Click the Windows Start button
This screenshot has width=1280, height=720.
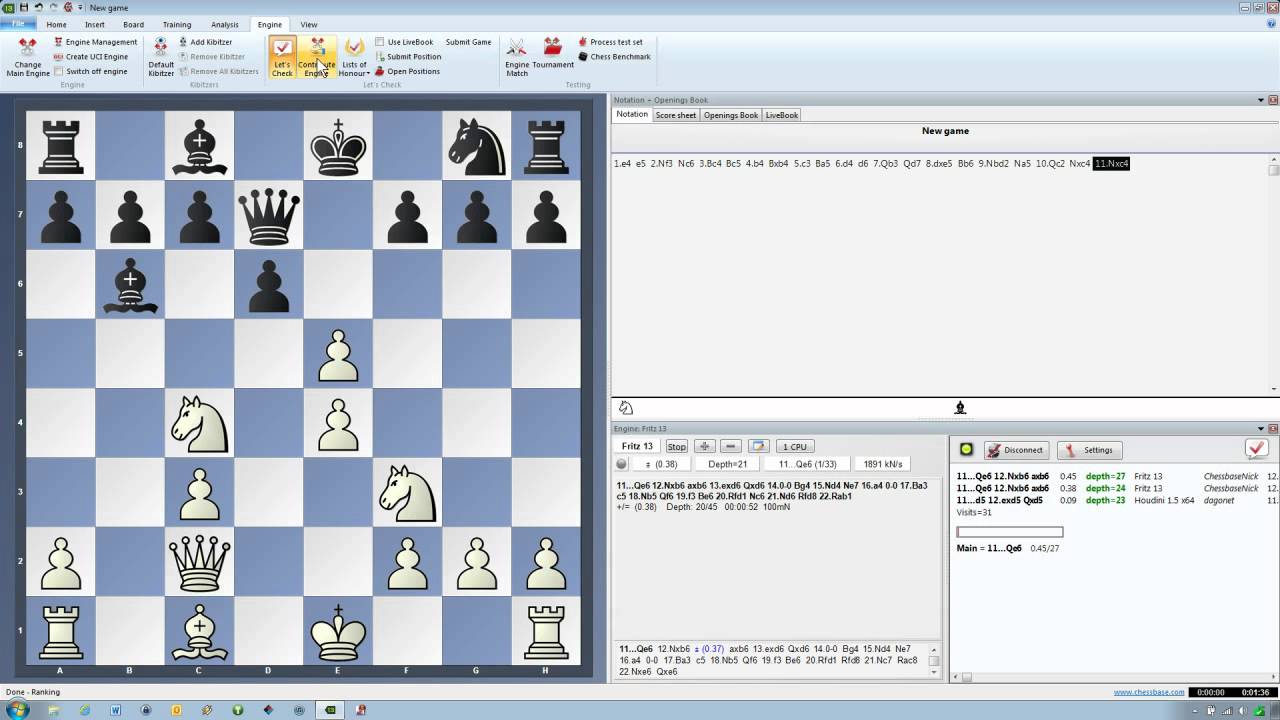point(18,710)
